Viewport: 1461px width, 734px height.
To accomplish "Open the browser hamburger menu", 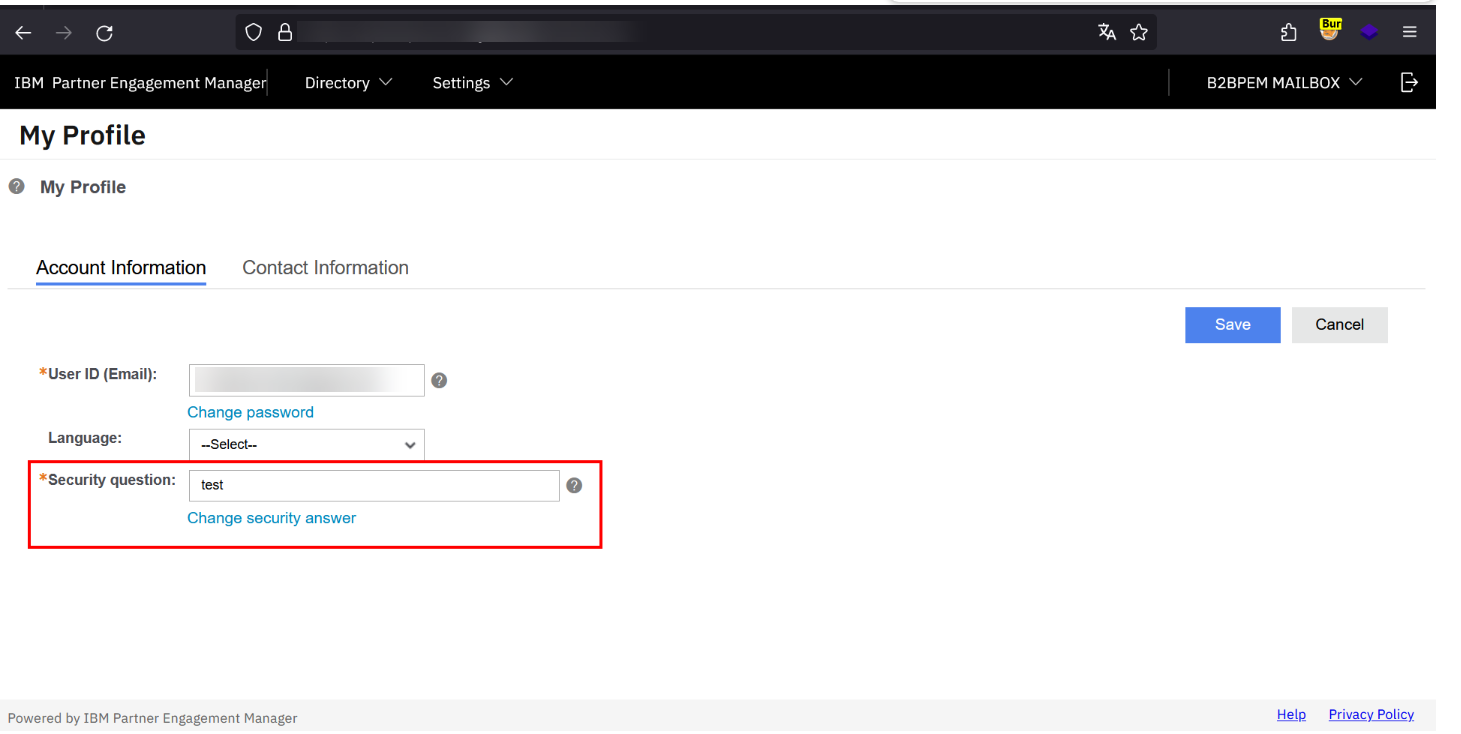I will [x=1409, y=32].
